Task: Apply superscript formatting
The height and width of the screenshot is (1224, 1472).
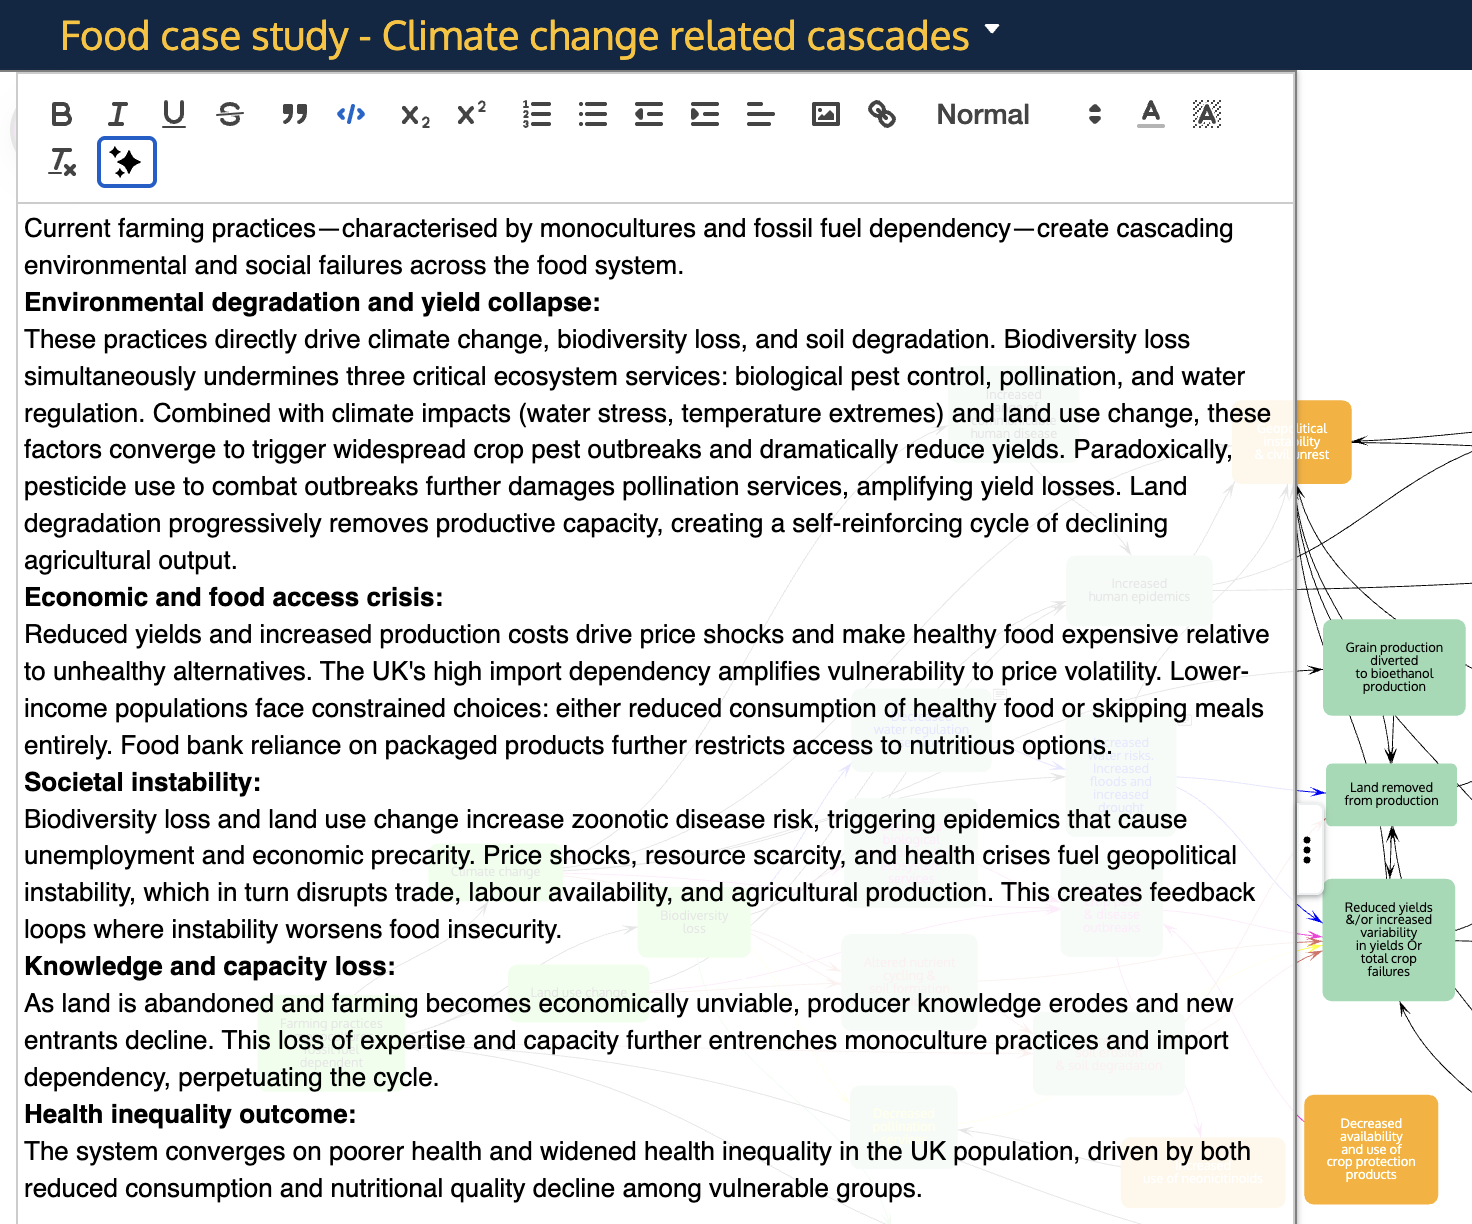Action: tap(471, 114)
